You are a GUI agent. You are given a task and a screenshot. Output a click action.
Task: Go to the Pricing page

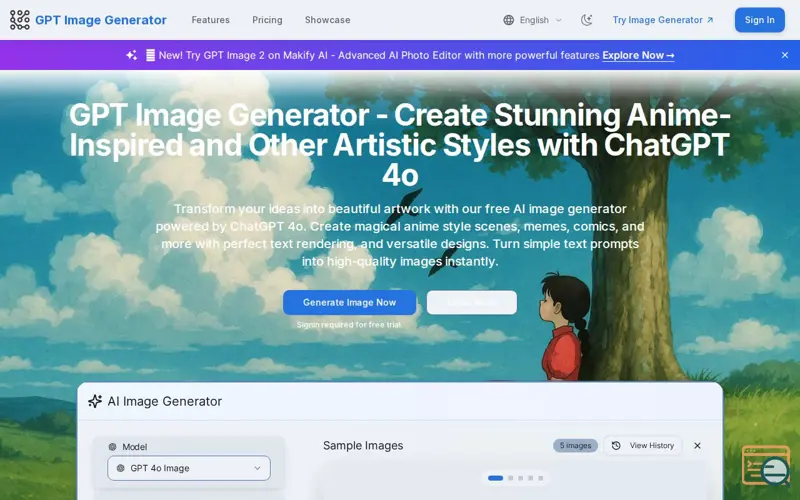pyautogui.click(x=267, y=20)
